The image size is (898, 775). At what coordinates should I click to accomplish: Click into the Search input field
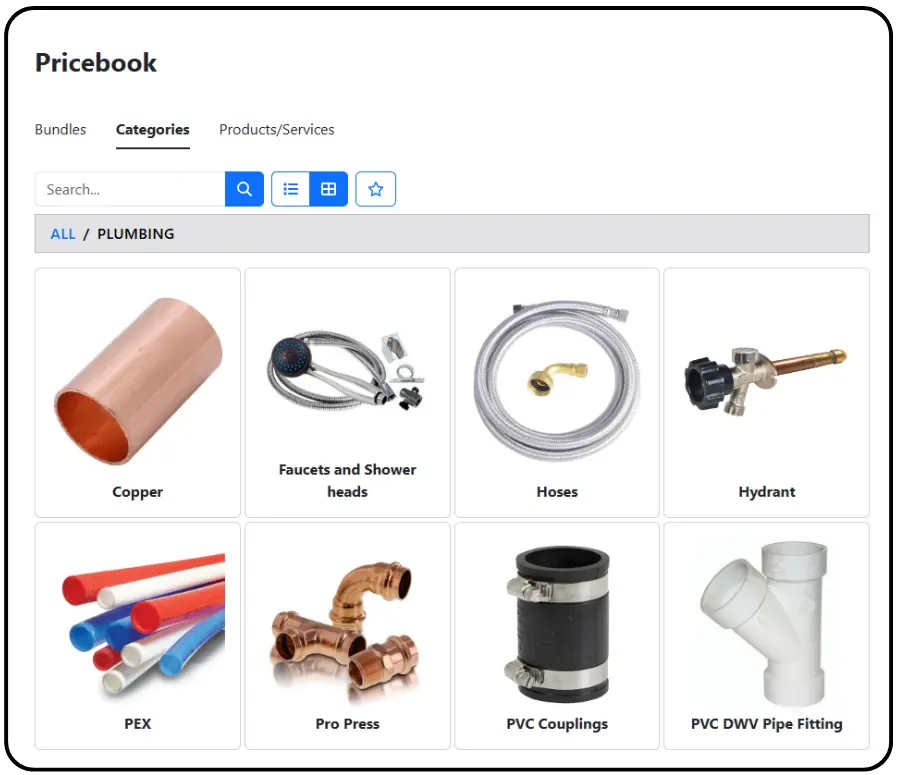(130, 189)
